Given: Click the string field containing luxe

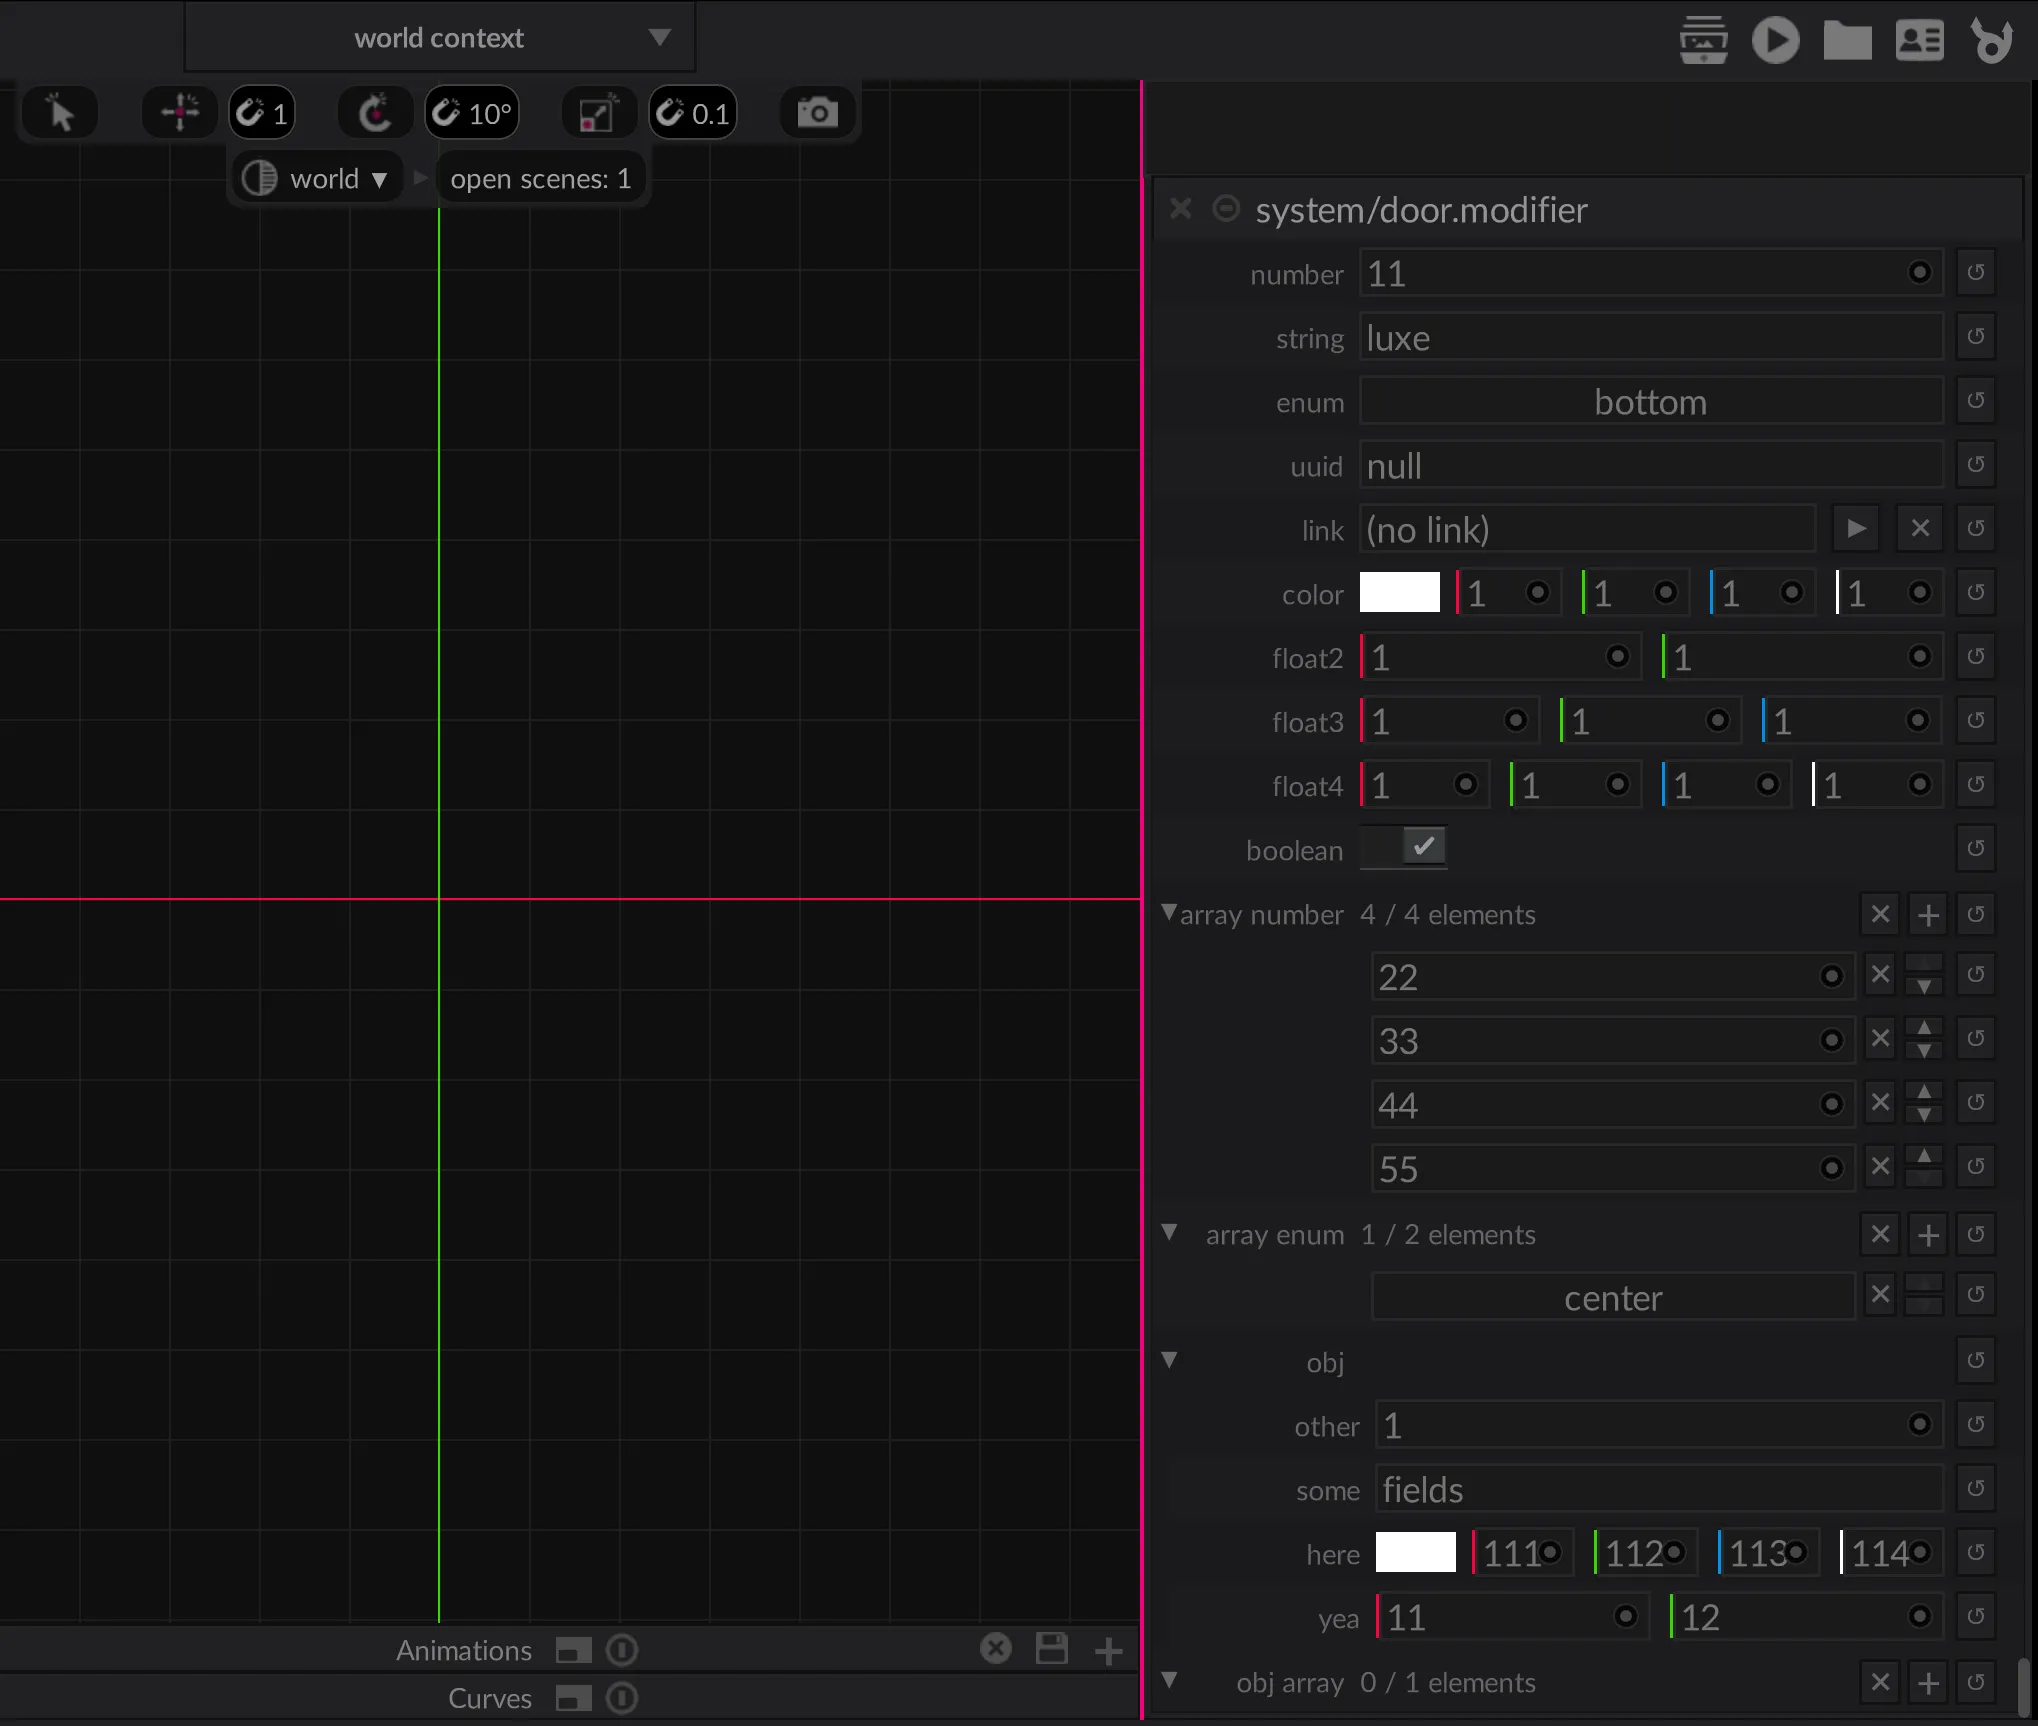Looking at the screenshot, I should pos(1650,338).
